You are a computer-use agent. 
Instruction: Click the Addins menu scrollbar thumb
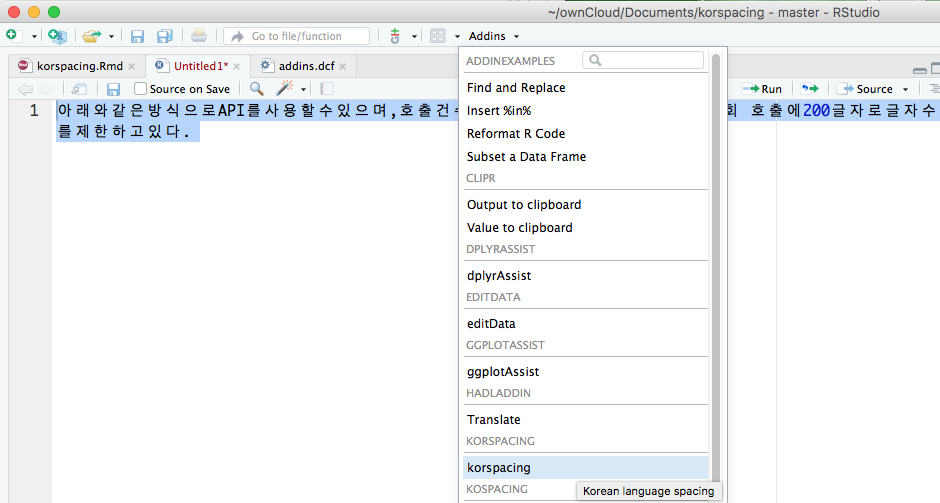716,270
